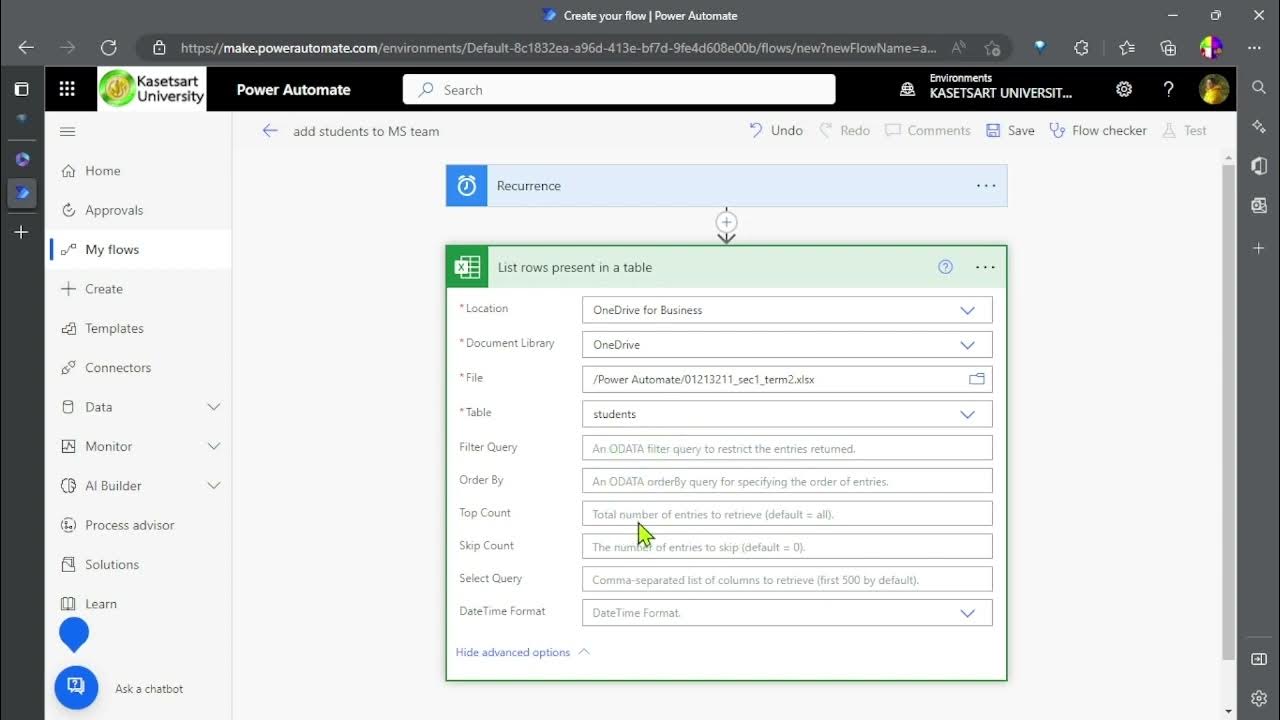Open browser settings and more menu
The width and height of the screenshot is (1280, 720).
(x=1254, y=47)
